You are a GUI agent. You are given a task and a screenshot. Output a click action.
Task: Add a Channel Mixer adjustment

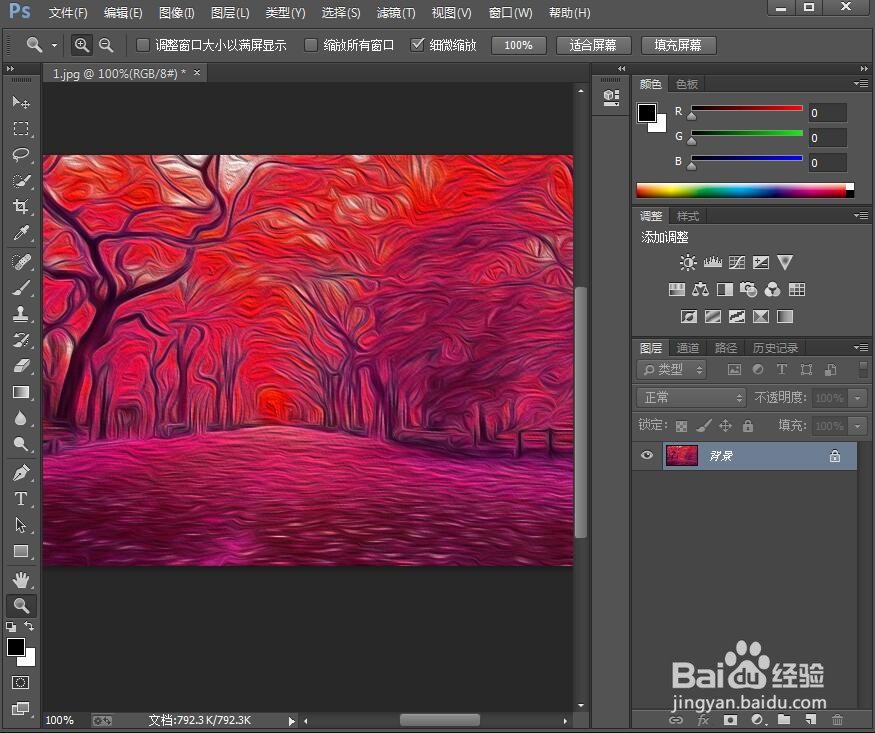point(772,289)
